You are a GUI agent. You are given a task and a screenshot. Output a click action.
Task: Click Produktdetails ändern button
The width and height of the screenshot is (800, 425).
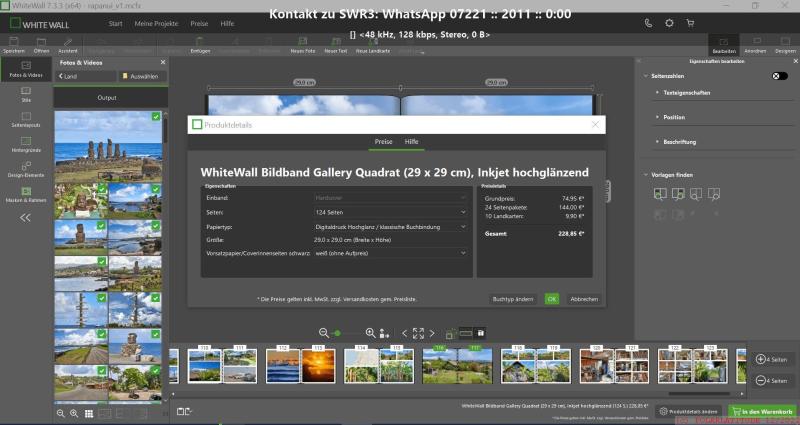tap(688, 411)
